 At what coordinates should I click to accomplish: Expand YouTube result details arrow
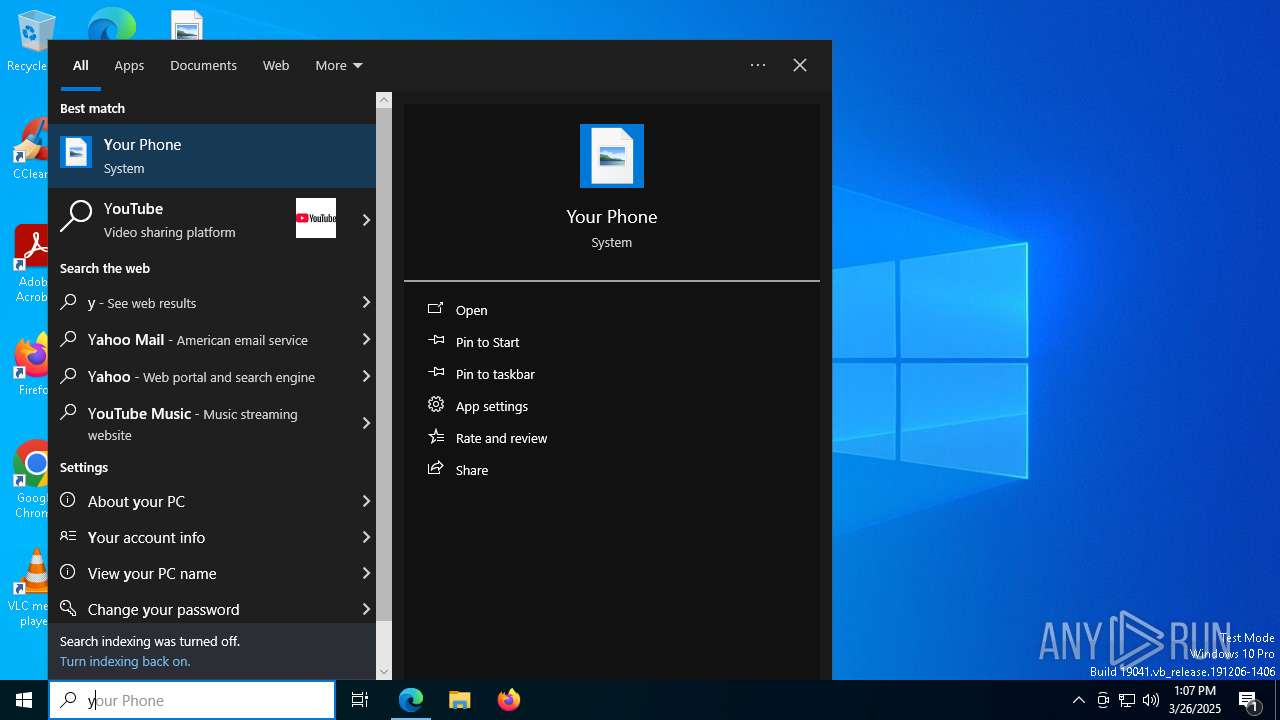366,220
